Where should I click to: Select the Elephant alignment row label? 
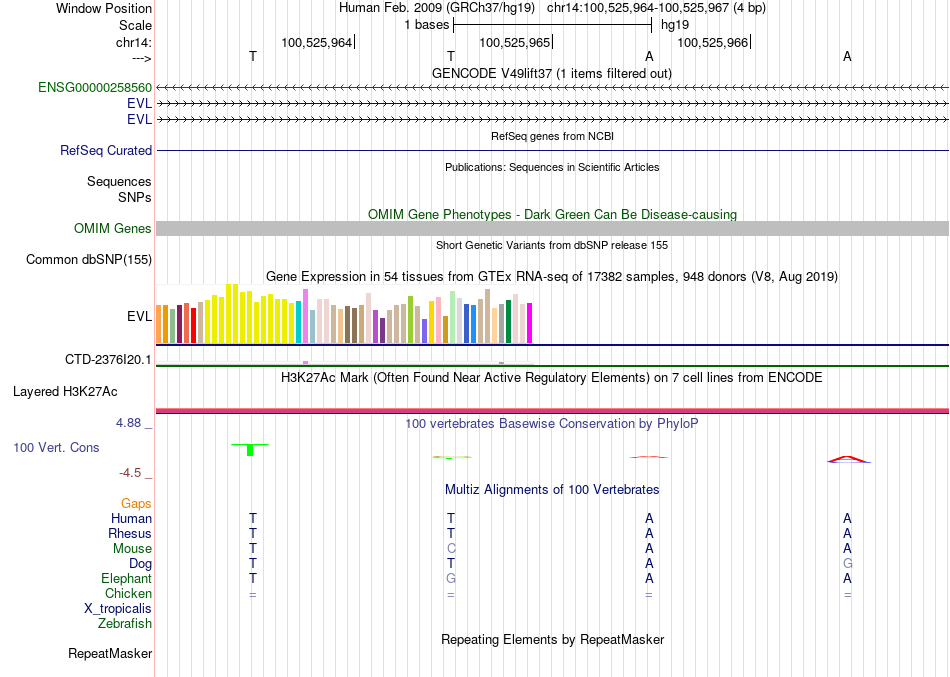(126, 578)
